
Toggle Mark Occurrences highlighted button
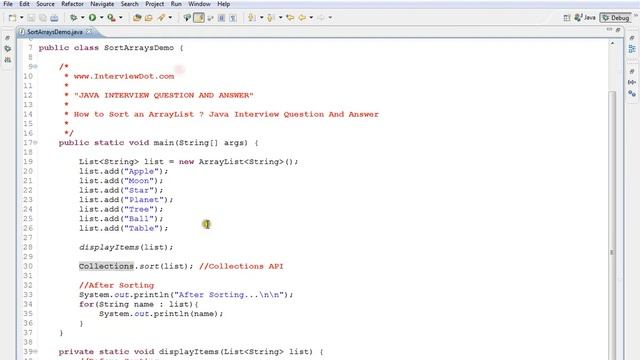tap(199, 18)
